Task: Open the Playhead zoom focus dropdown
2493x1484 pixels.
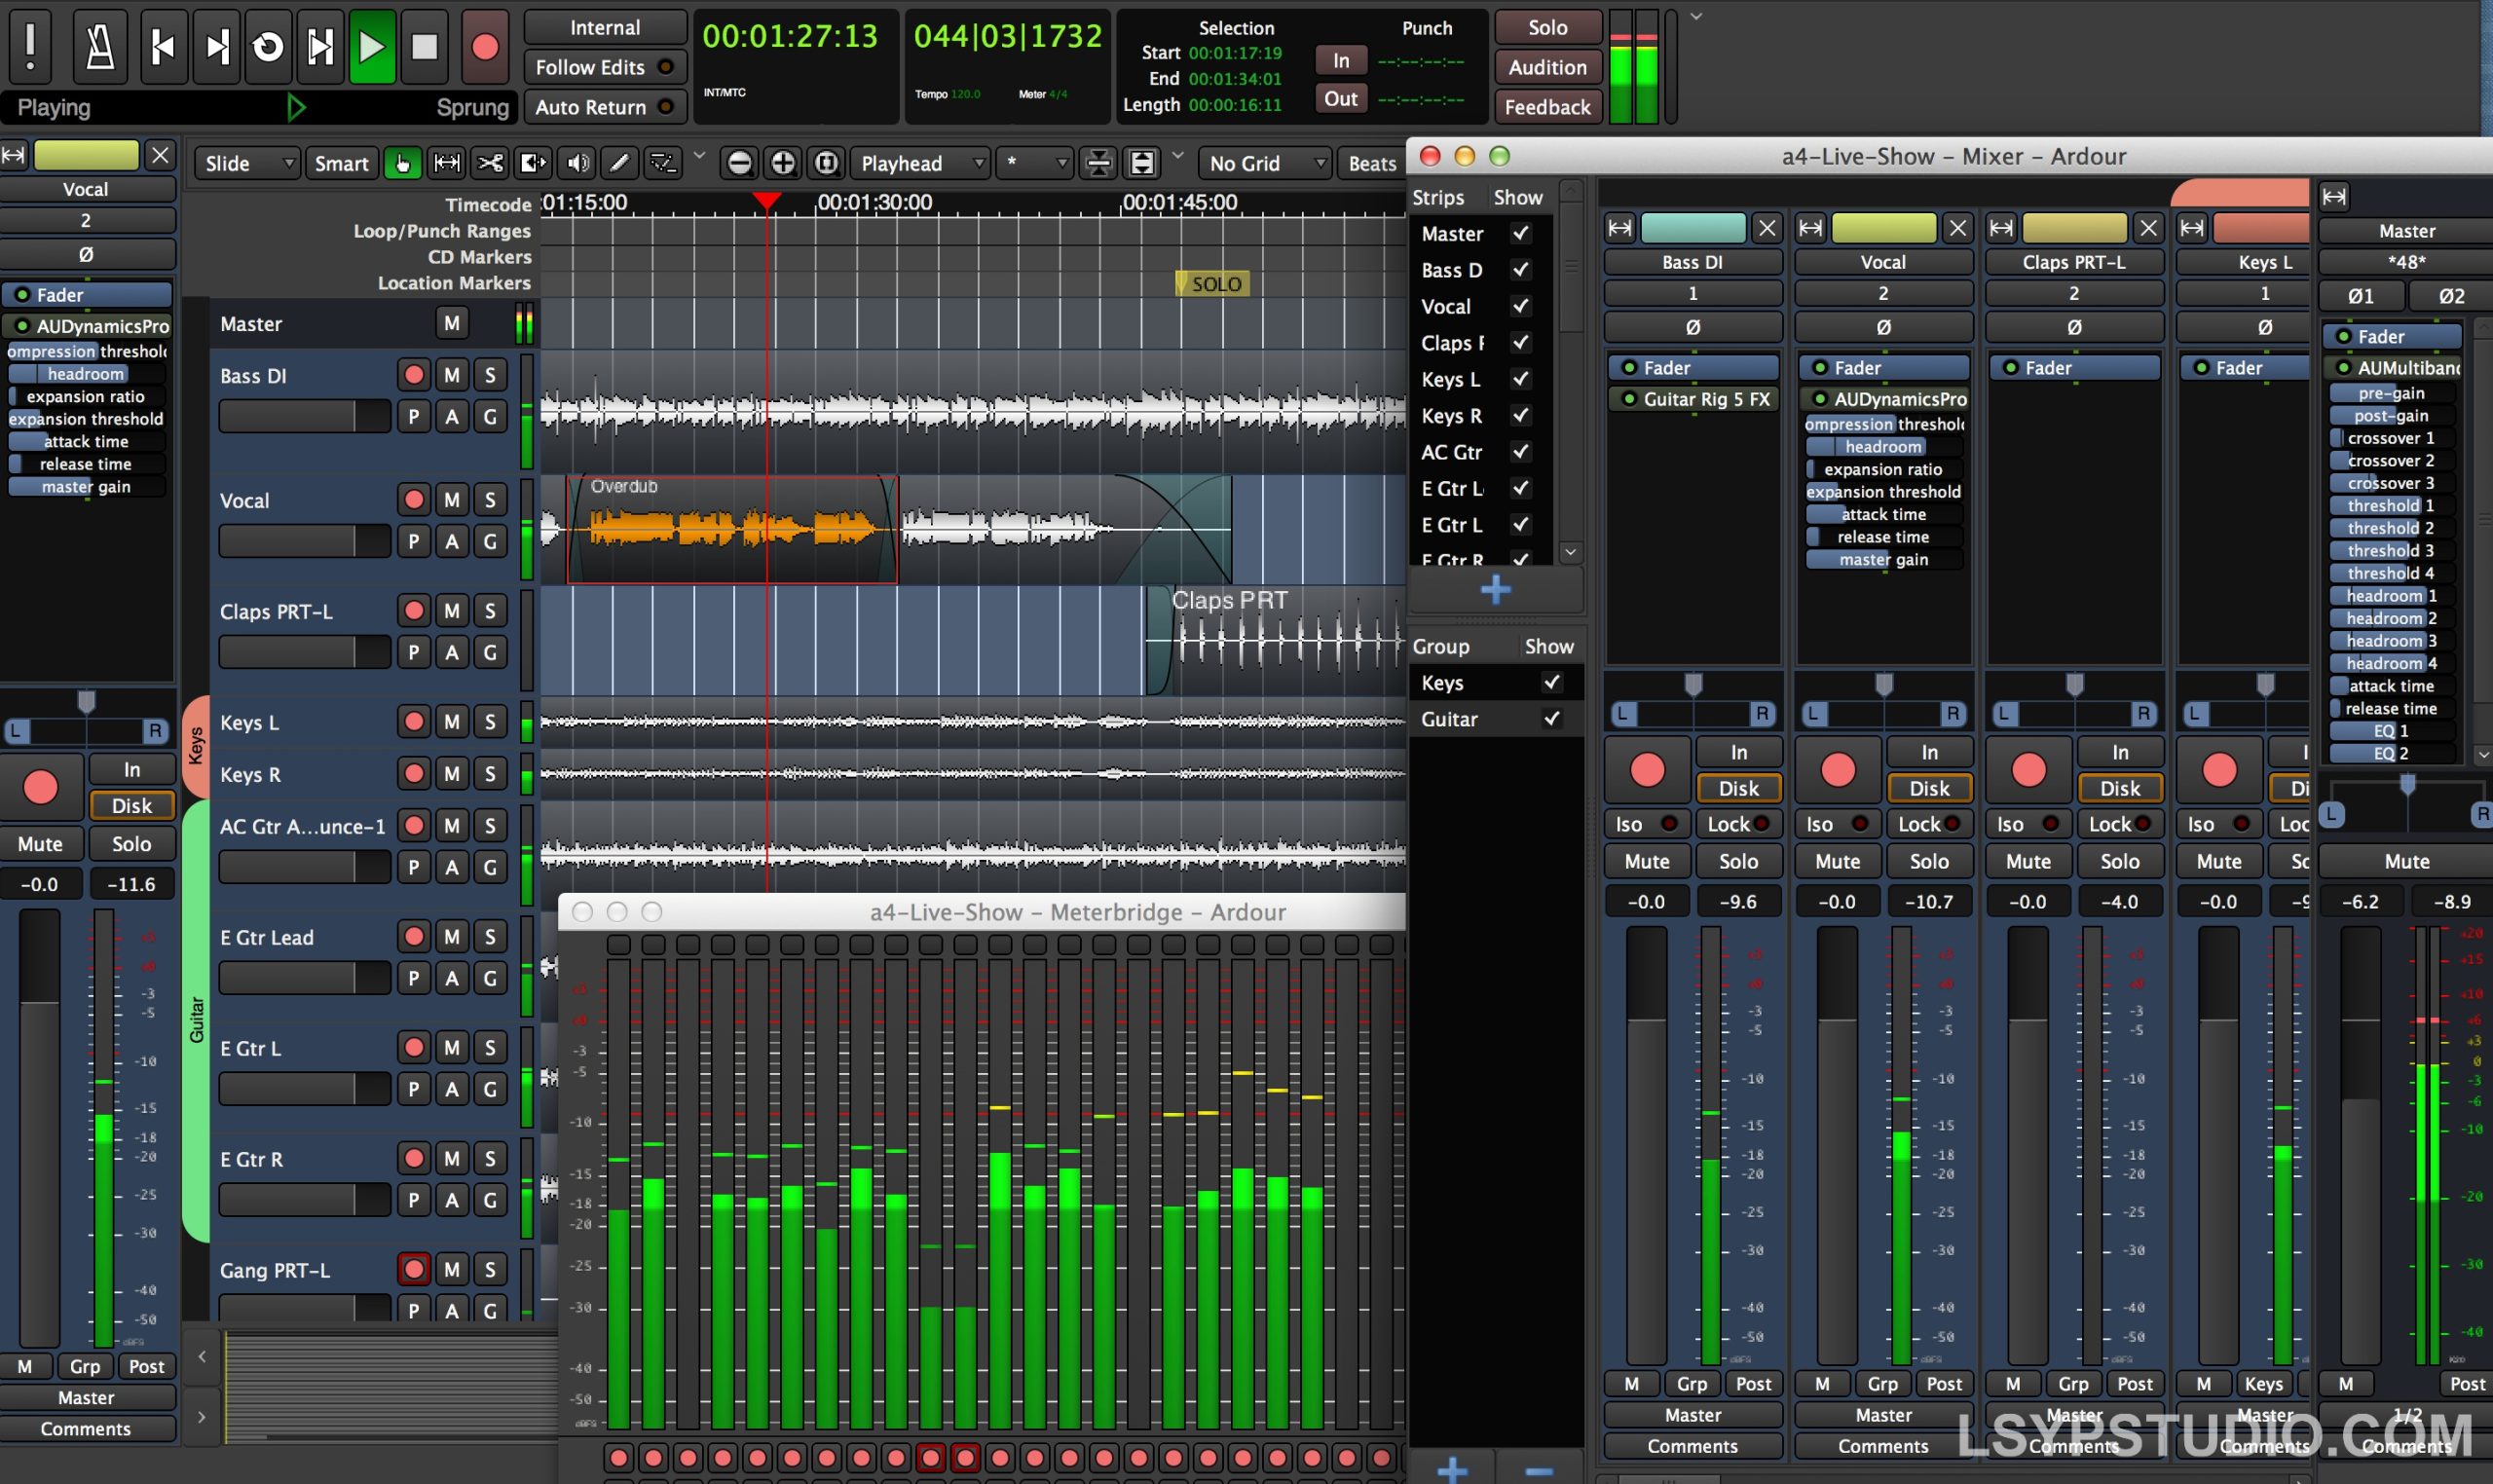Action: tap(919, 163)
